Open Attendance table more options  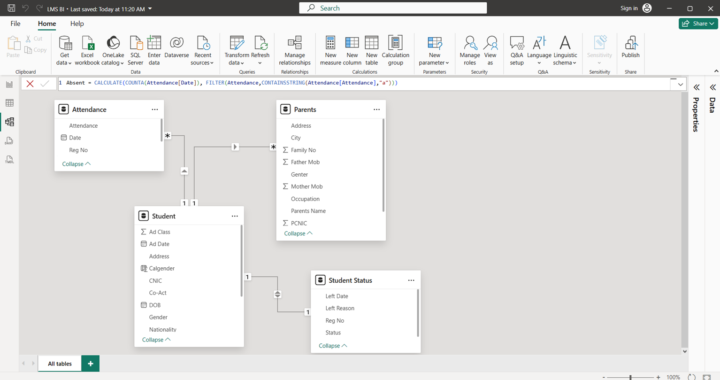point(155,110)
